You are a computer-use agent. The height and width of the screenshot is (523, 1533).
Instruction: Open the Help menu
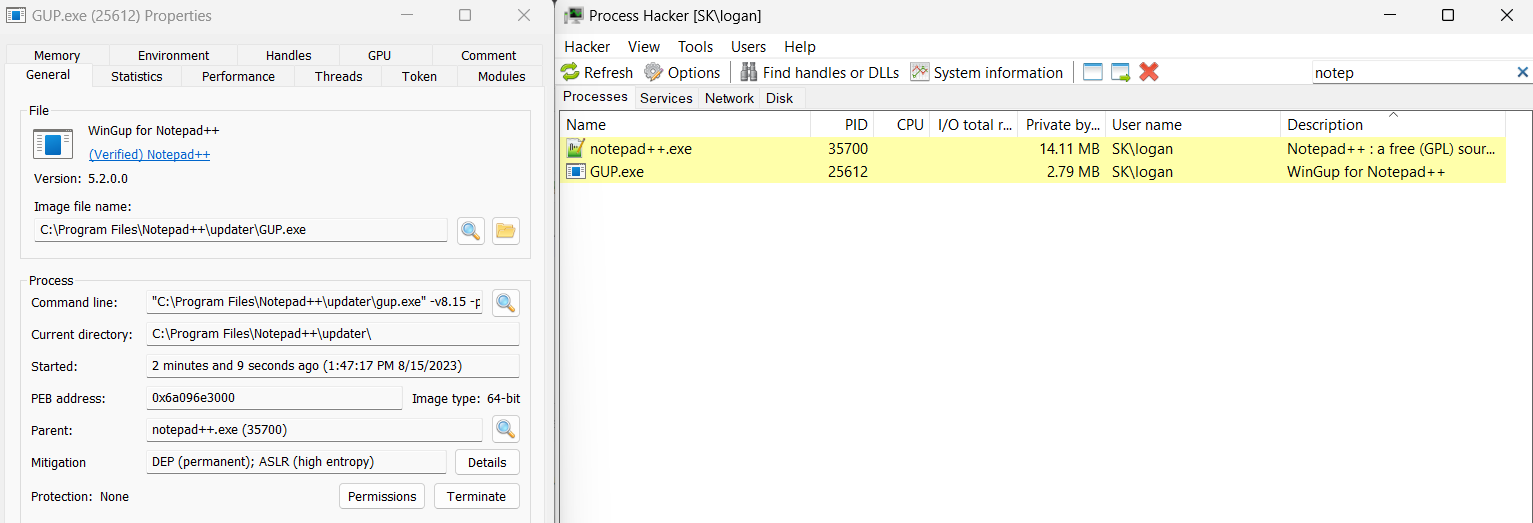(800, 47)
